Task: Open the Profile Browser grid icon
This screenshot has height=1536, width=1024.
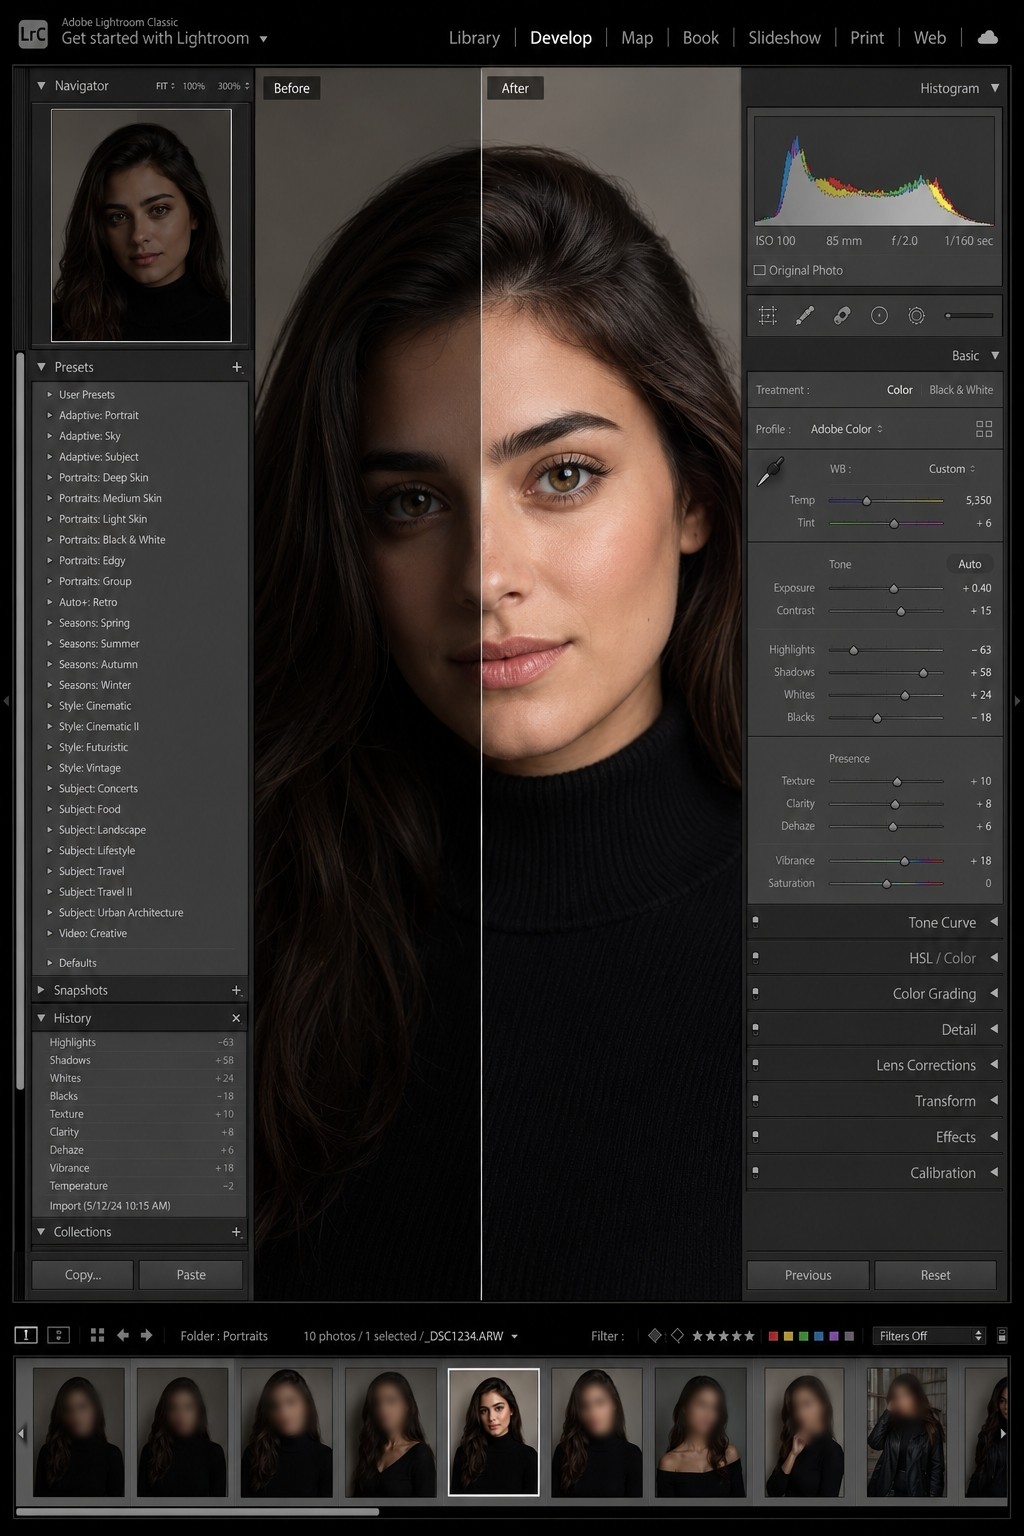Action: click(984, 429)
